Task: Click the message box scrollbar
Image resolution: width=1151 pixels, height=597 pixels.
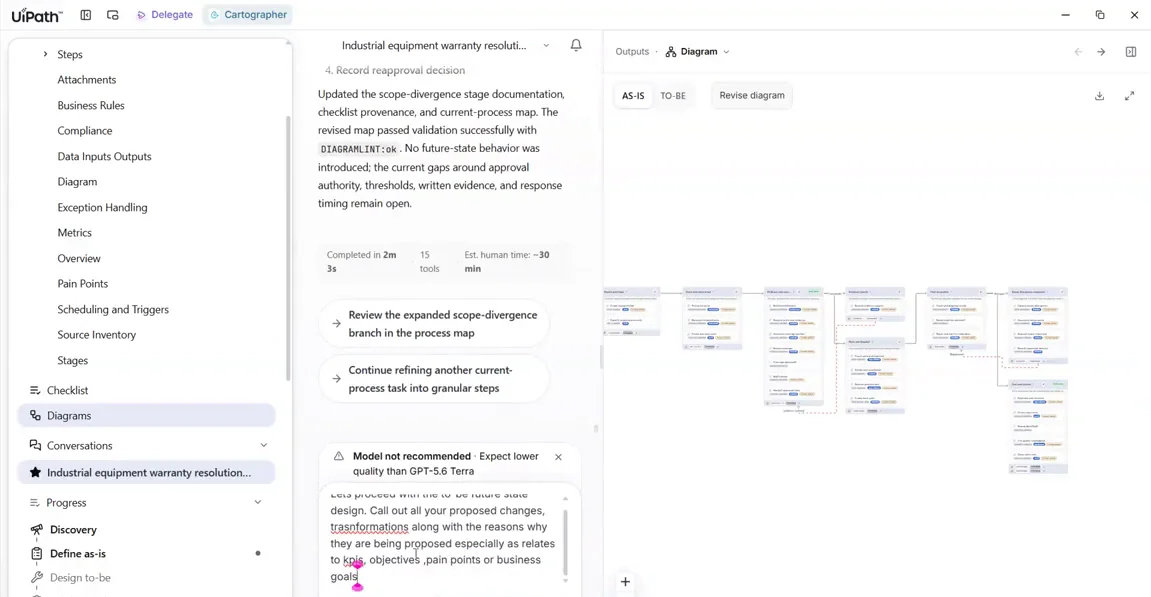Action: [565, 542]
